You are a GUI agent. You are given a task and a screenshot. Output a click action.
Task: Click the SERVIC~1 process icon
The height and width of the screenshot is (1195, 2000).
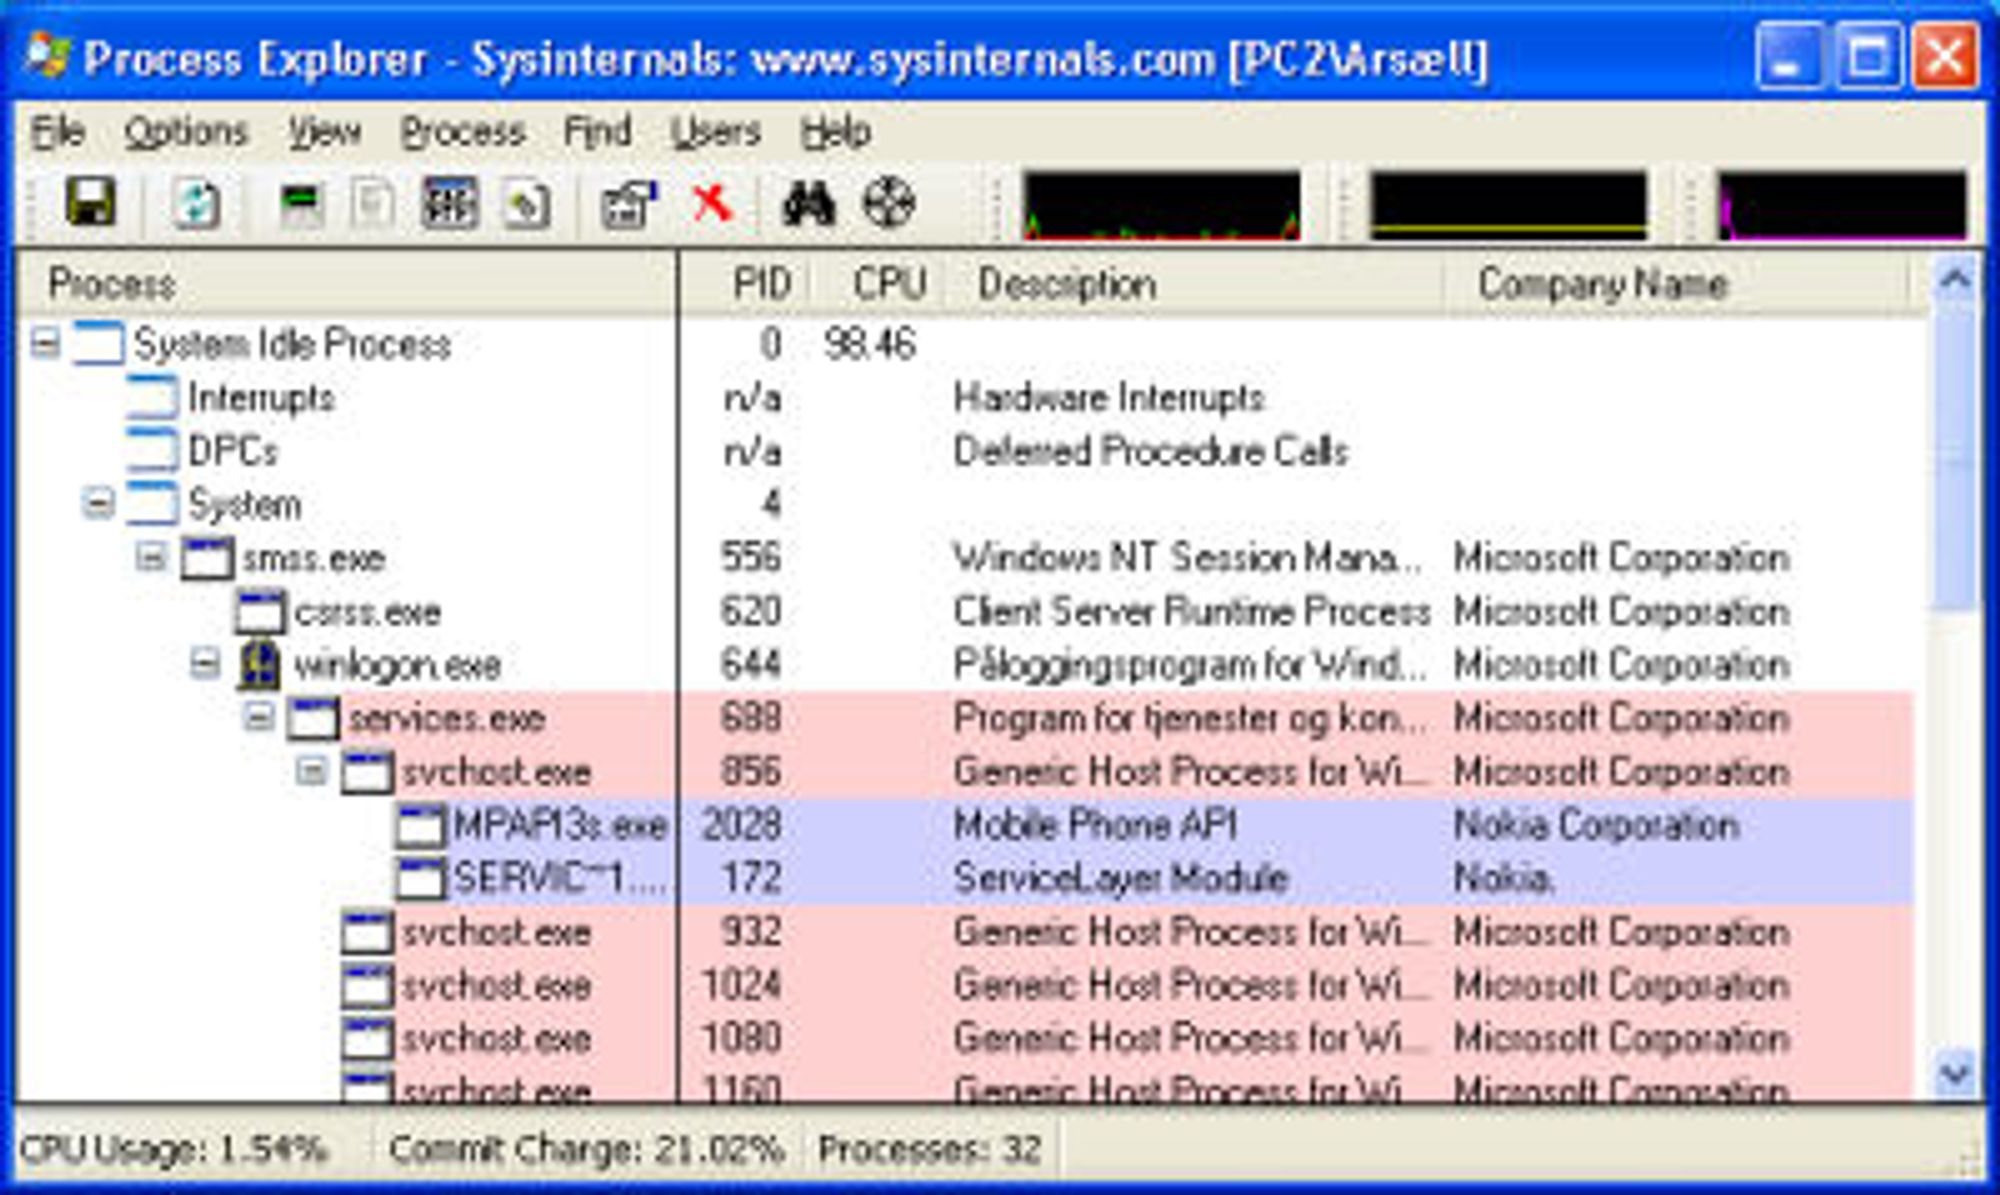coord(420,878)
